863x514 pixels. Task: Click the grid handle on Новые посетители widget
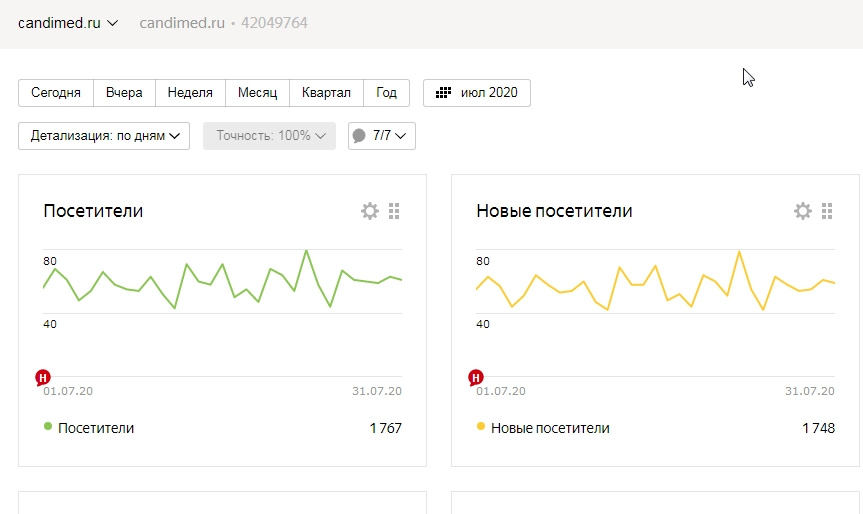[827, 211]
